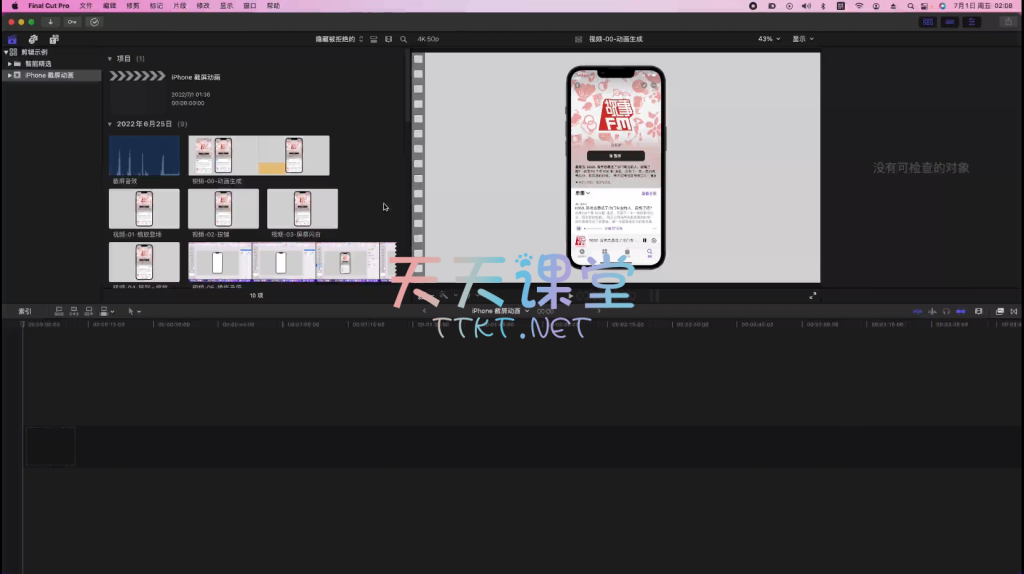Open the 修改 menu

pos(203,5)
